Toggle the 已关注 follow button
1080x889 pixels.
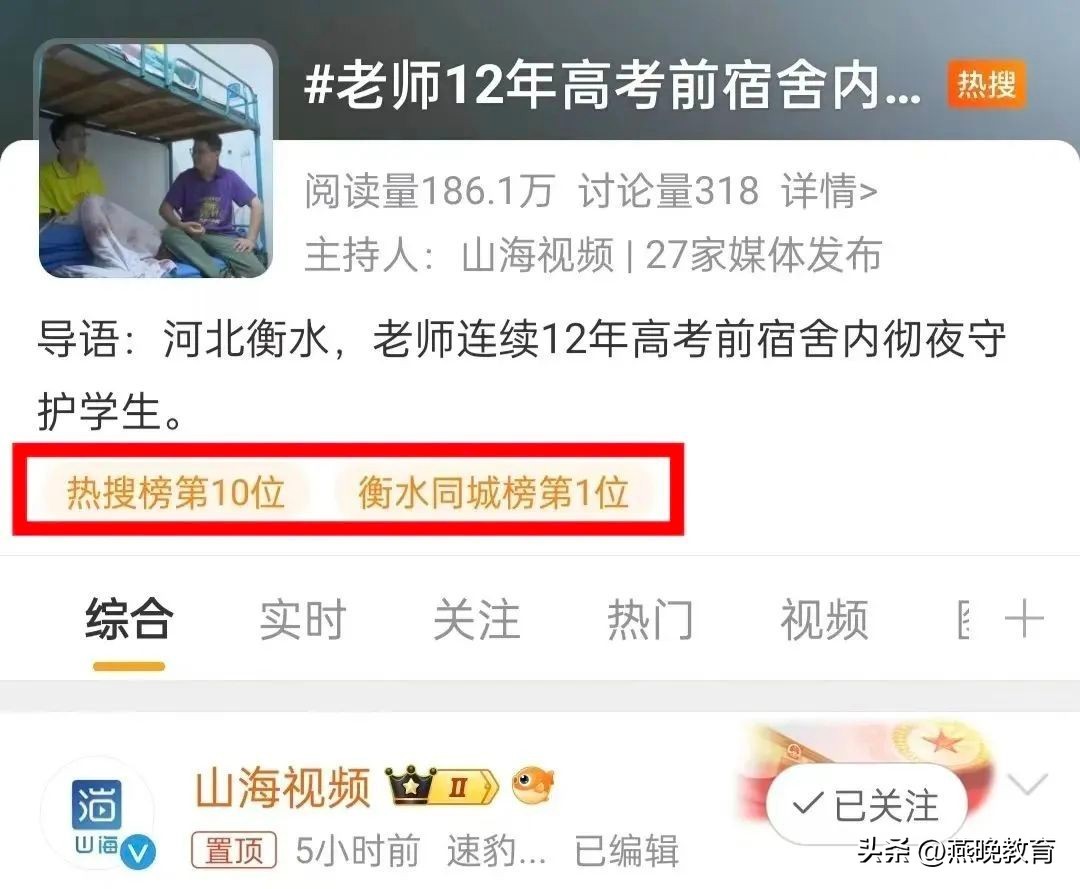point(866,804)
